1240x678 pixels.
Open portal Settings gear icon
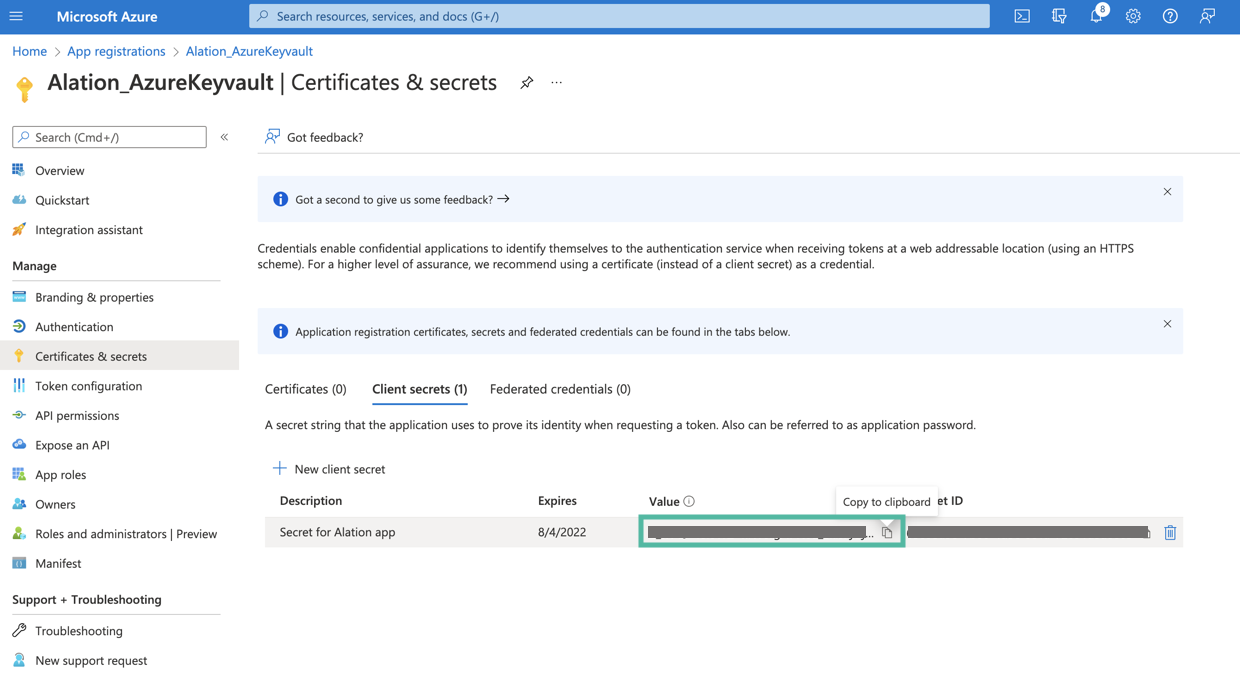coord(1133,16)
